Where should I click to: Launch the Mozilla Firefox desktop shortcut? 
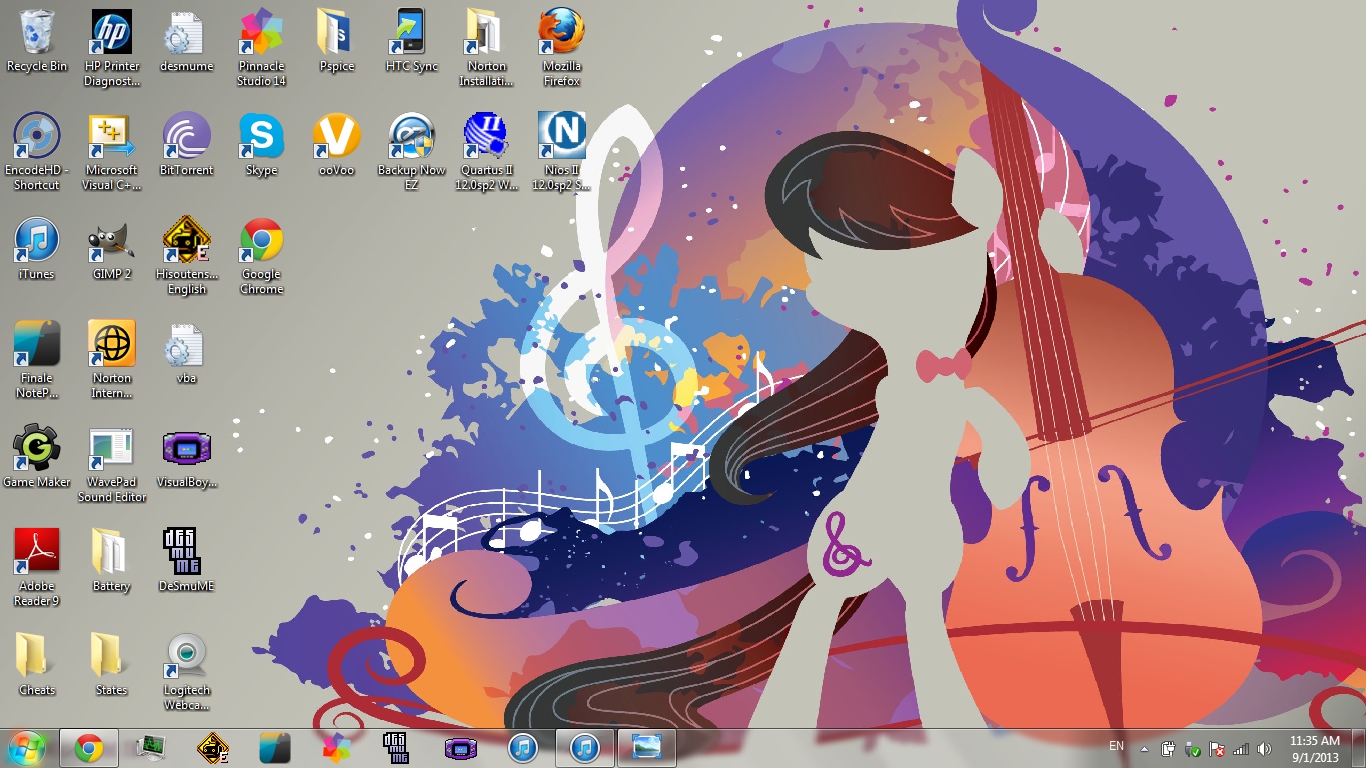[562, 48]
